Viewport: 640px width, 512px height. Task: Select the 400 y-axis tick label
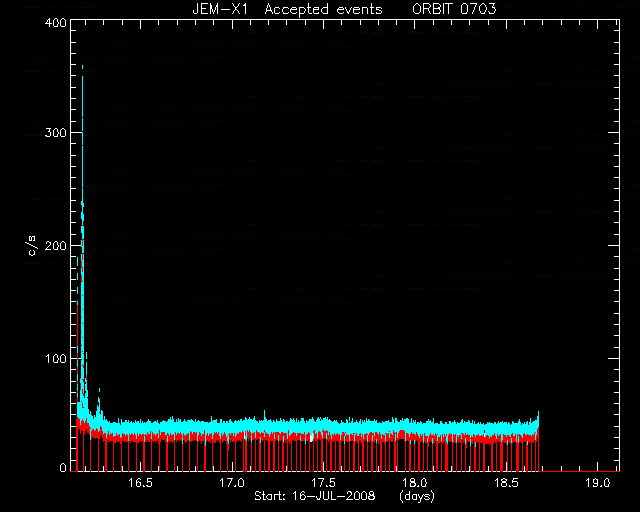tap(56, 23)
